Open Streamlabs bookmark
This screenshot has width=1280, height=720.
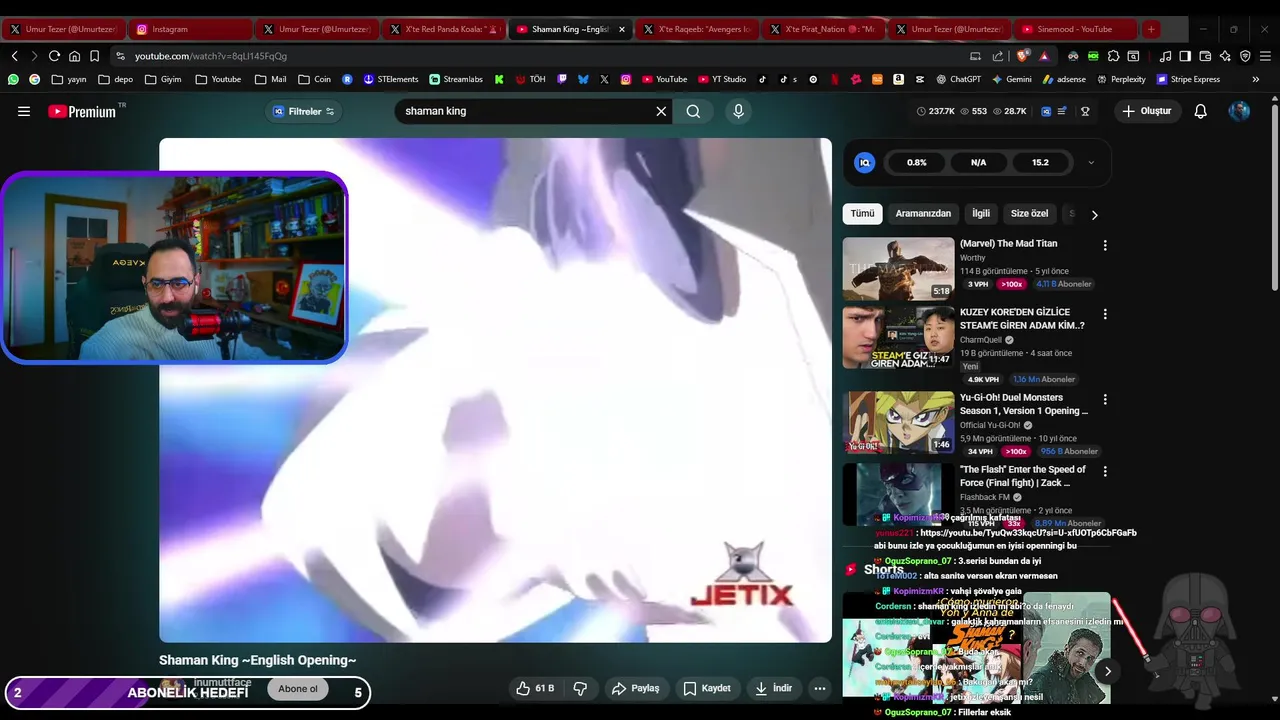coord(455,79)
